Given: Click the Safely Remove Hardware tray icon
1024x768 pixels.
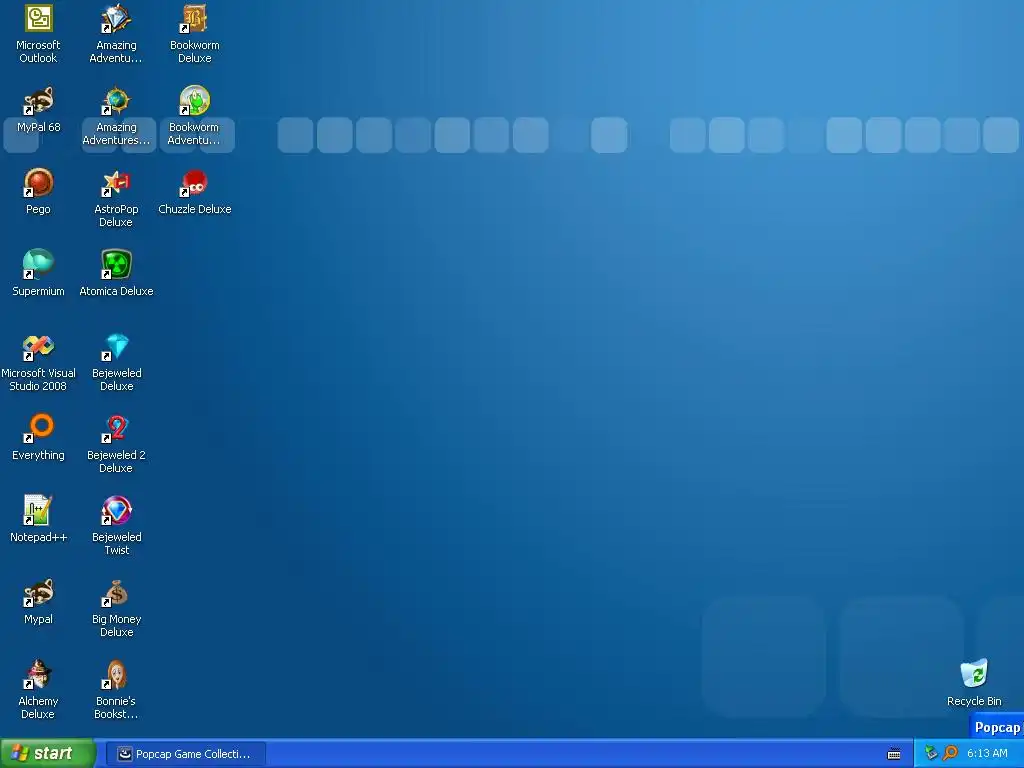Looking at the screenshot, I should point(931,754).
